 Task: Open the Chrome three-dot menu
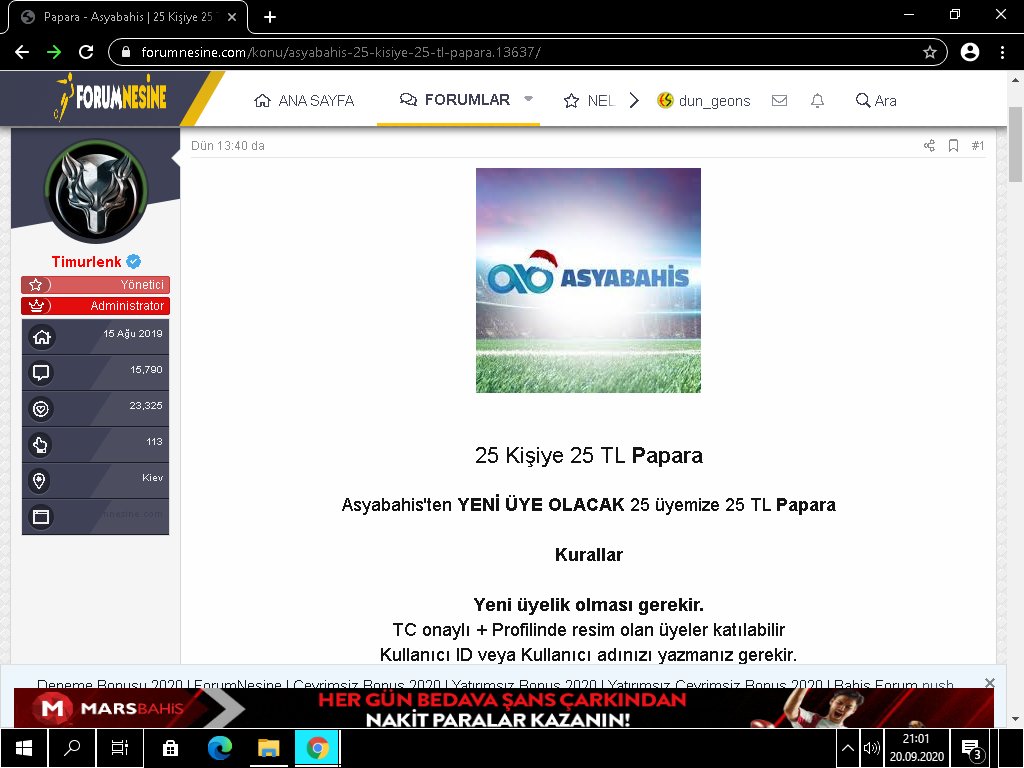pyautogui.click(x=1002, y=52)
